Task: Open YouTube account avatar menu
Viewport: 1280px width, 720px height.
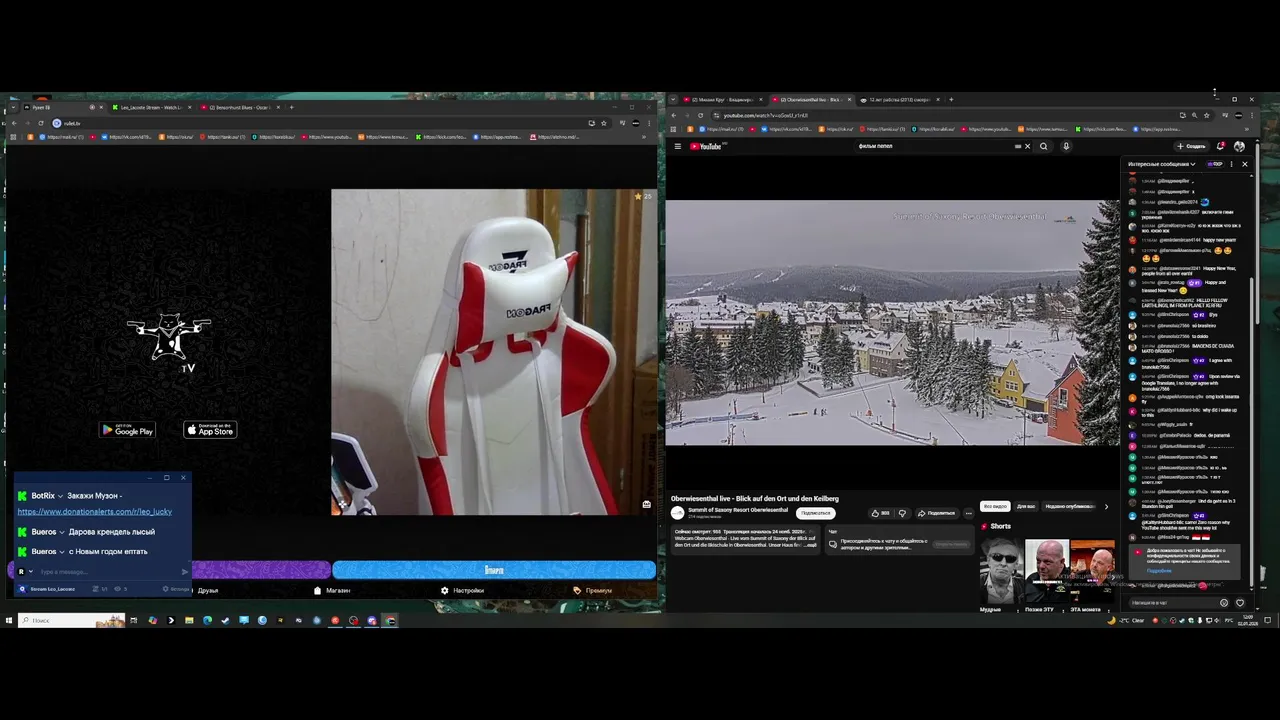Action: (x=1239, y=146)
